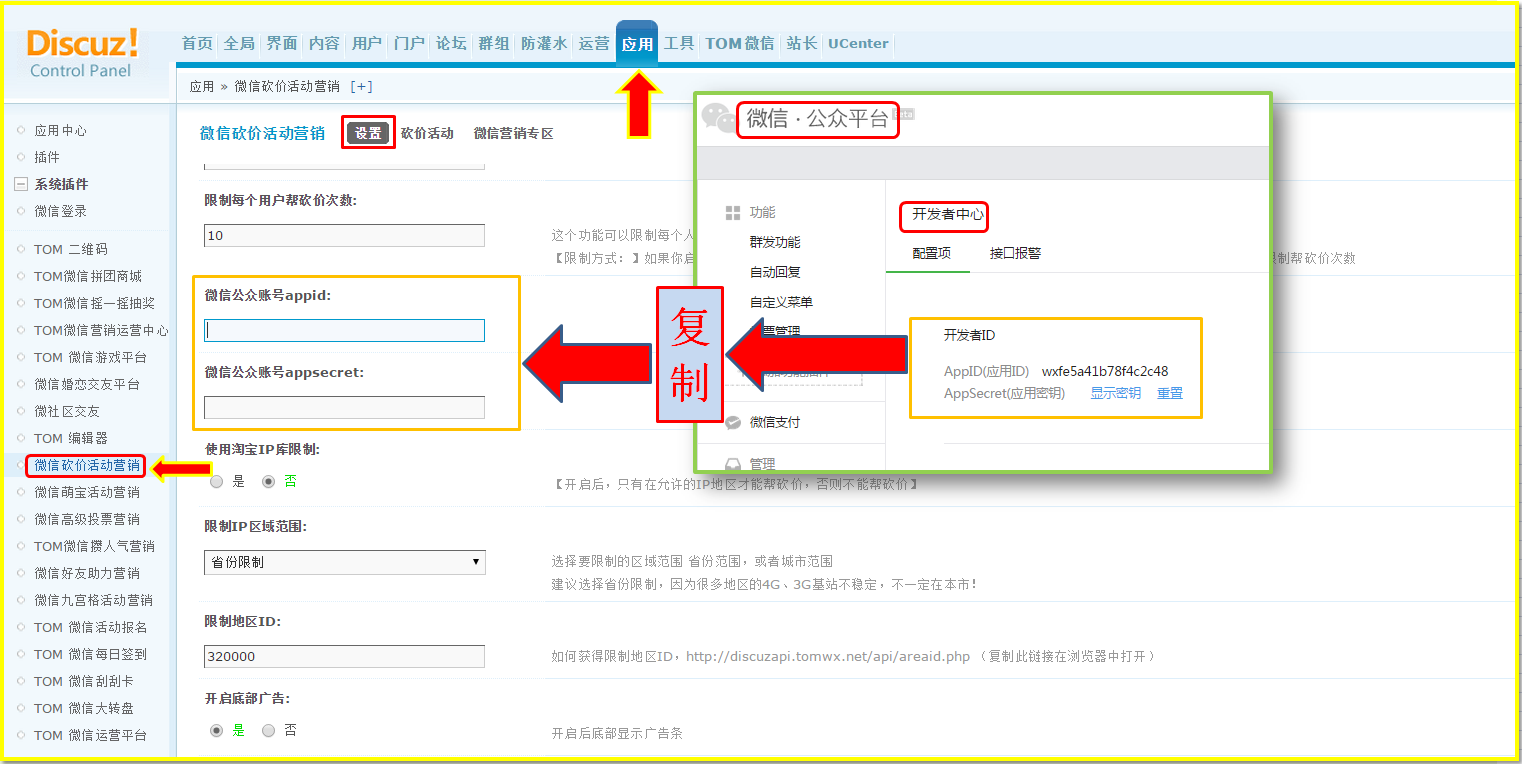Open the 群组 top menu
1522x764 pixels.
[494, 44]
